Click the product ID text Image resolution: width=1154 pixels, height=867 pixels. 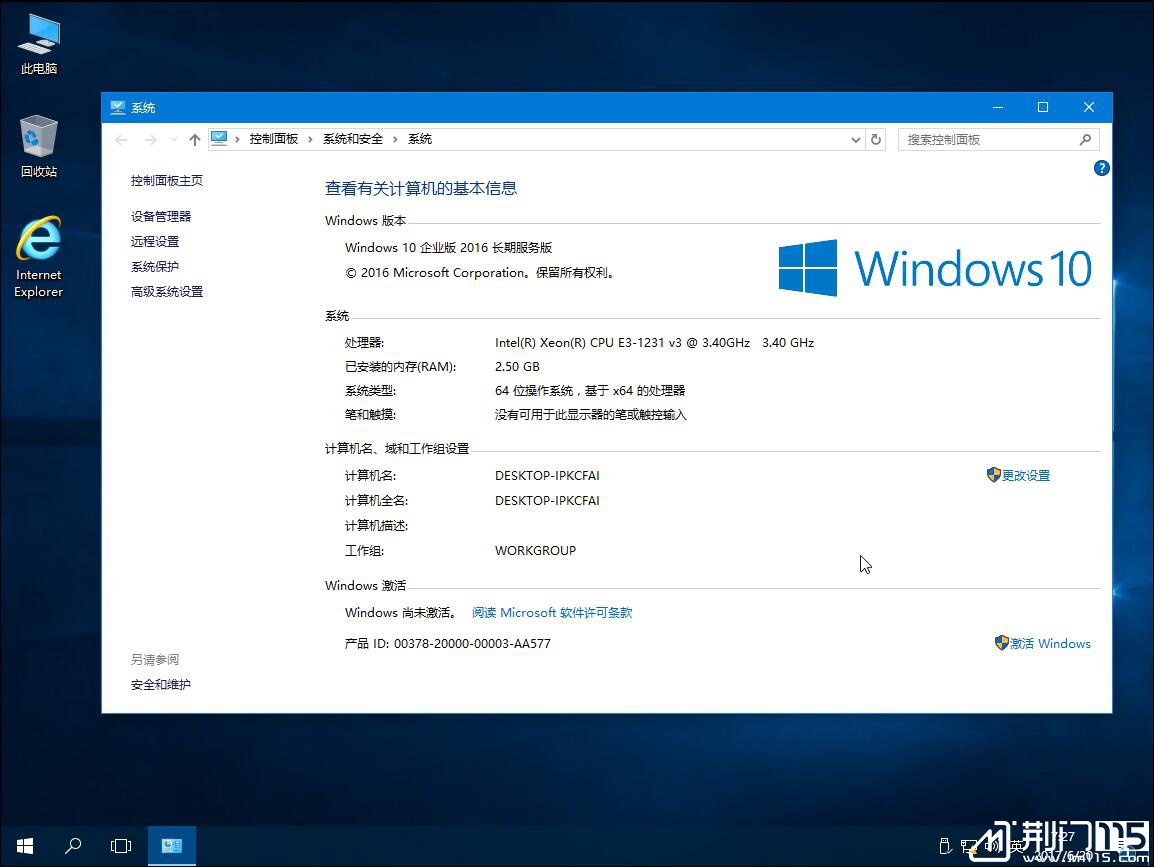447,643
